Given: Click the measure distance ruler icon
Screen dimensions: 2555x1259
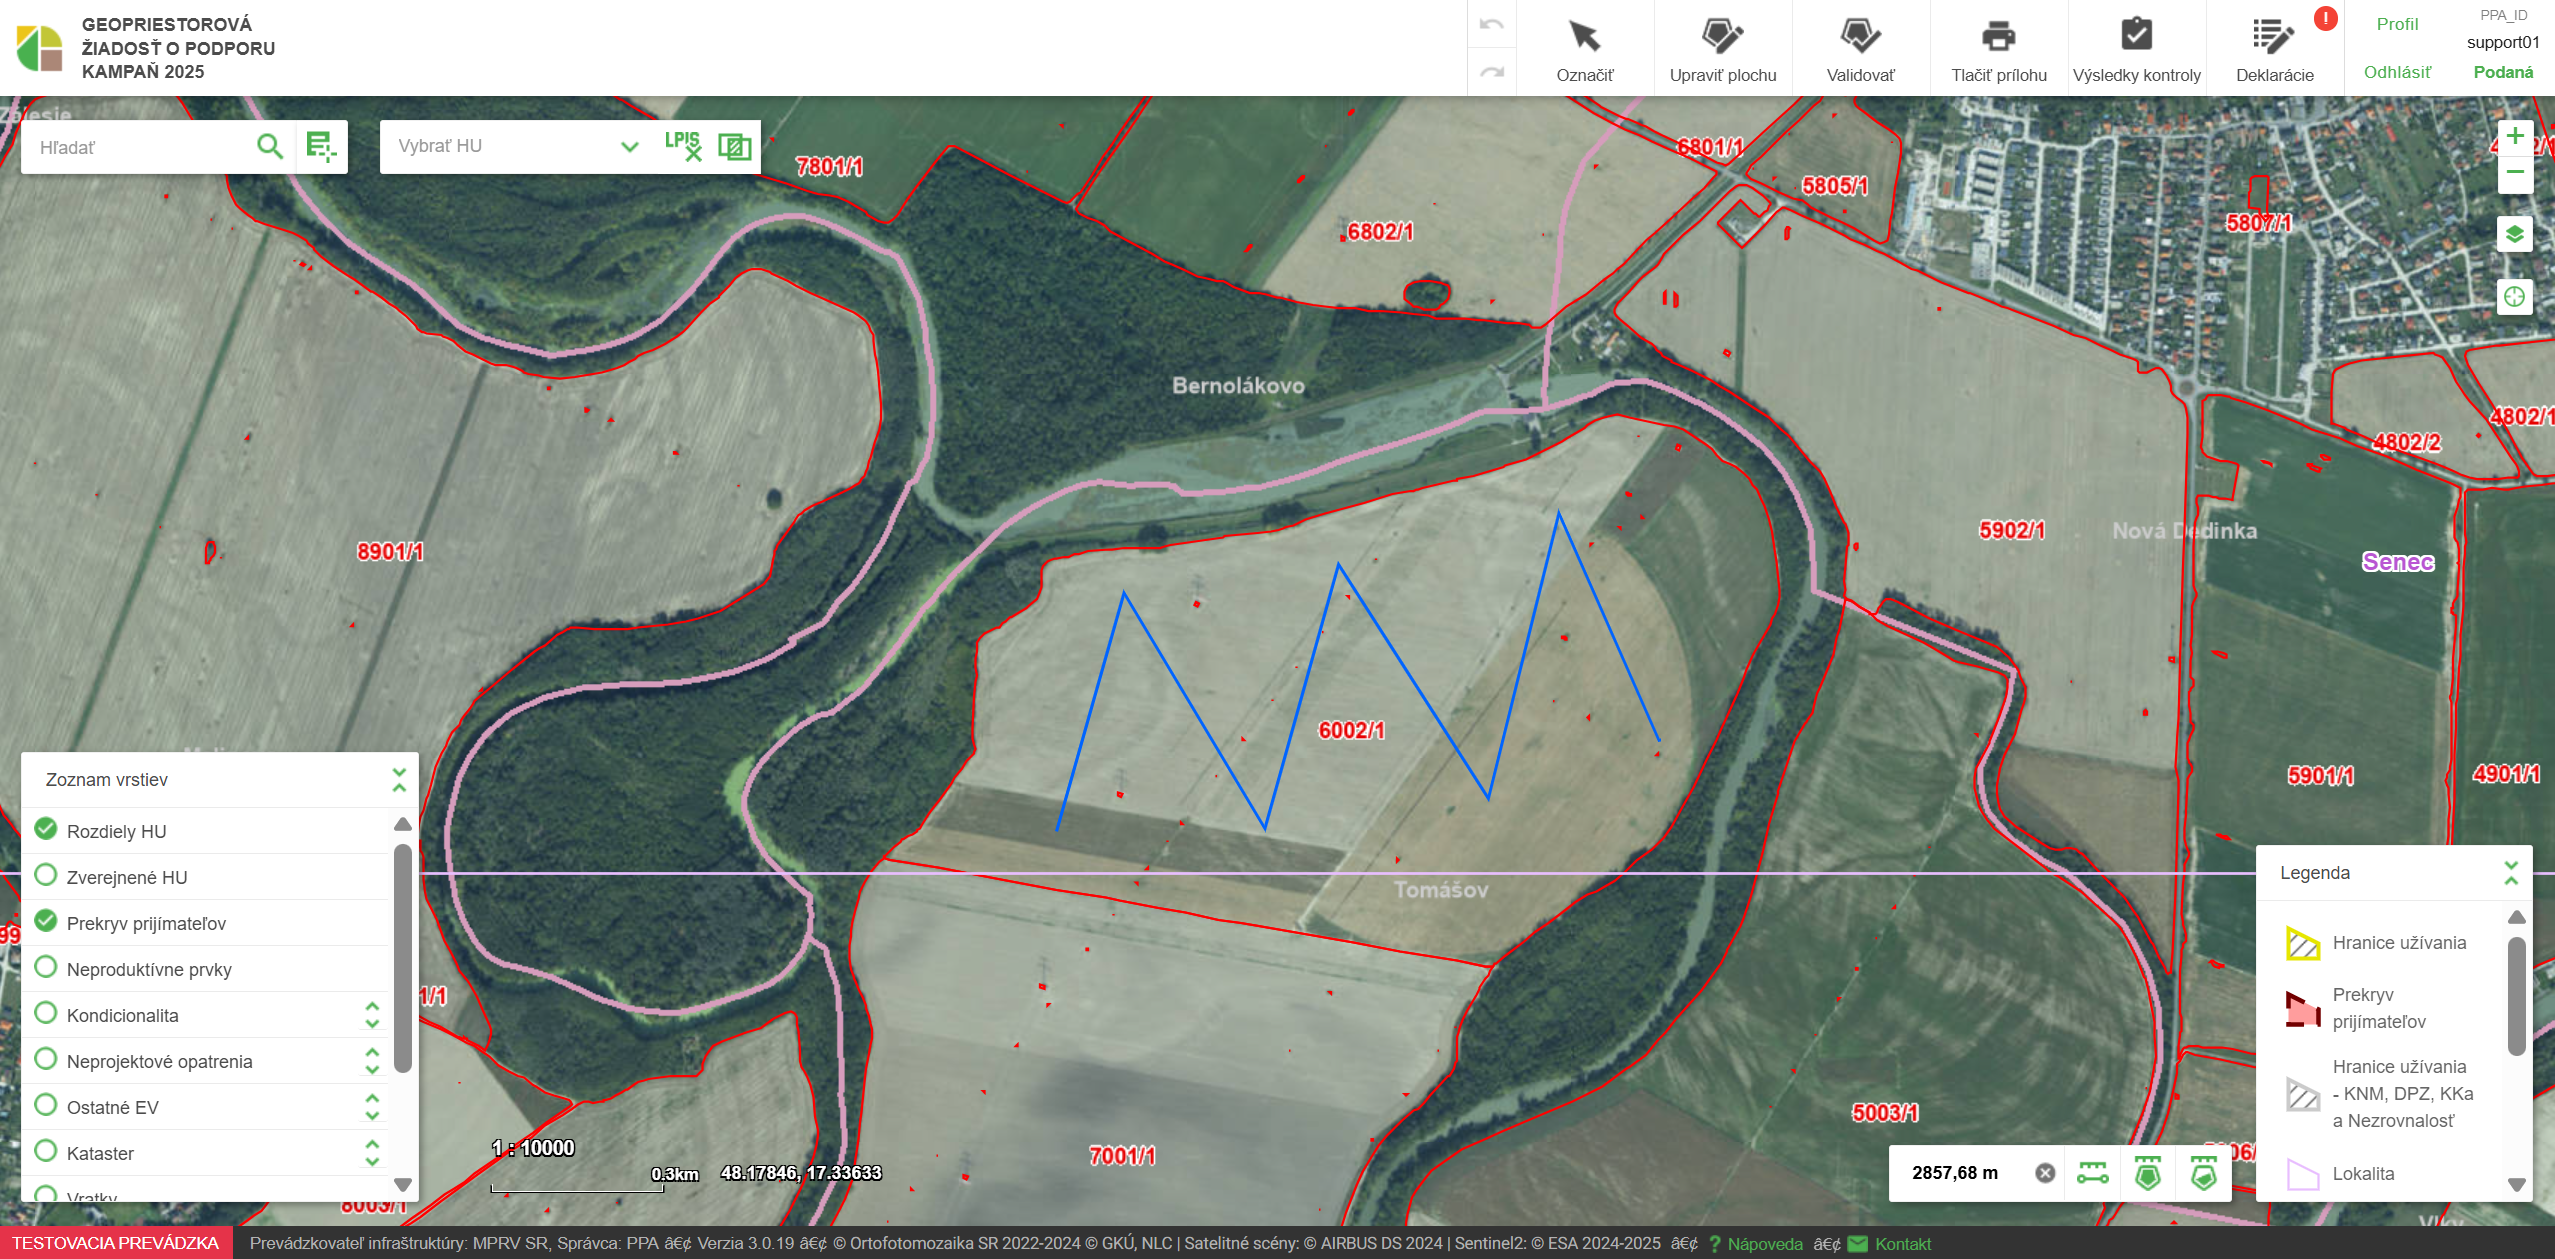Looking at the screenshot, I should pos(2092,1173).
